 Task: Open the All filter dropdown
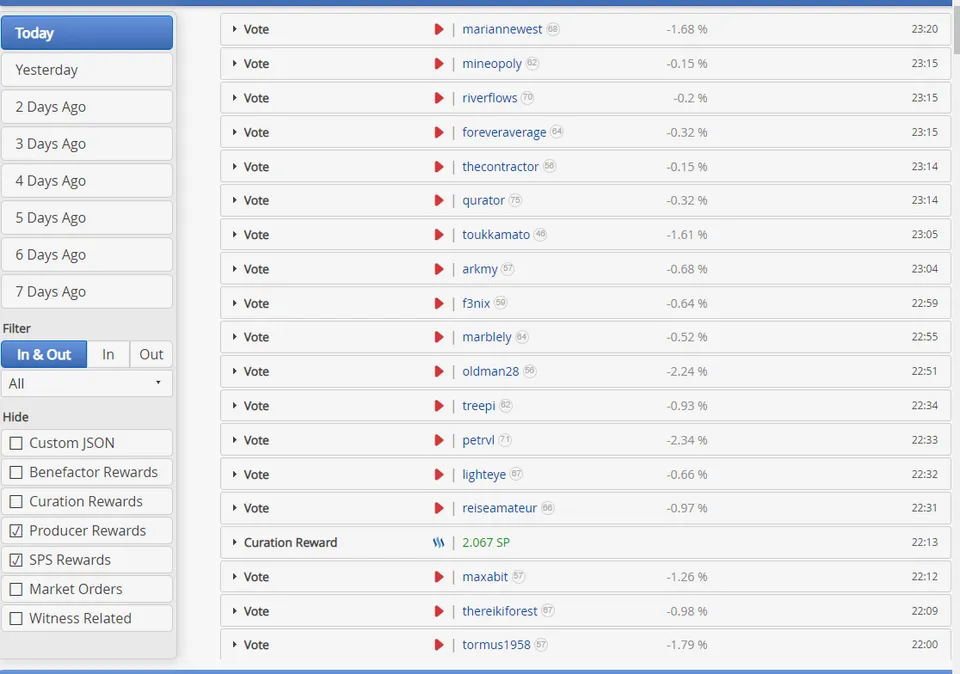(x=87, y=383)
